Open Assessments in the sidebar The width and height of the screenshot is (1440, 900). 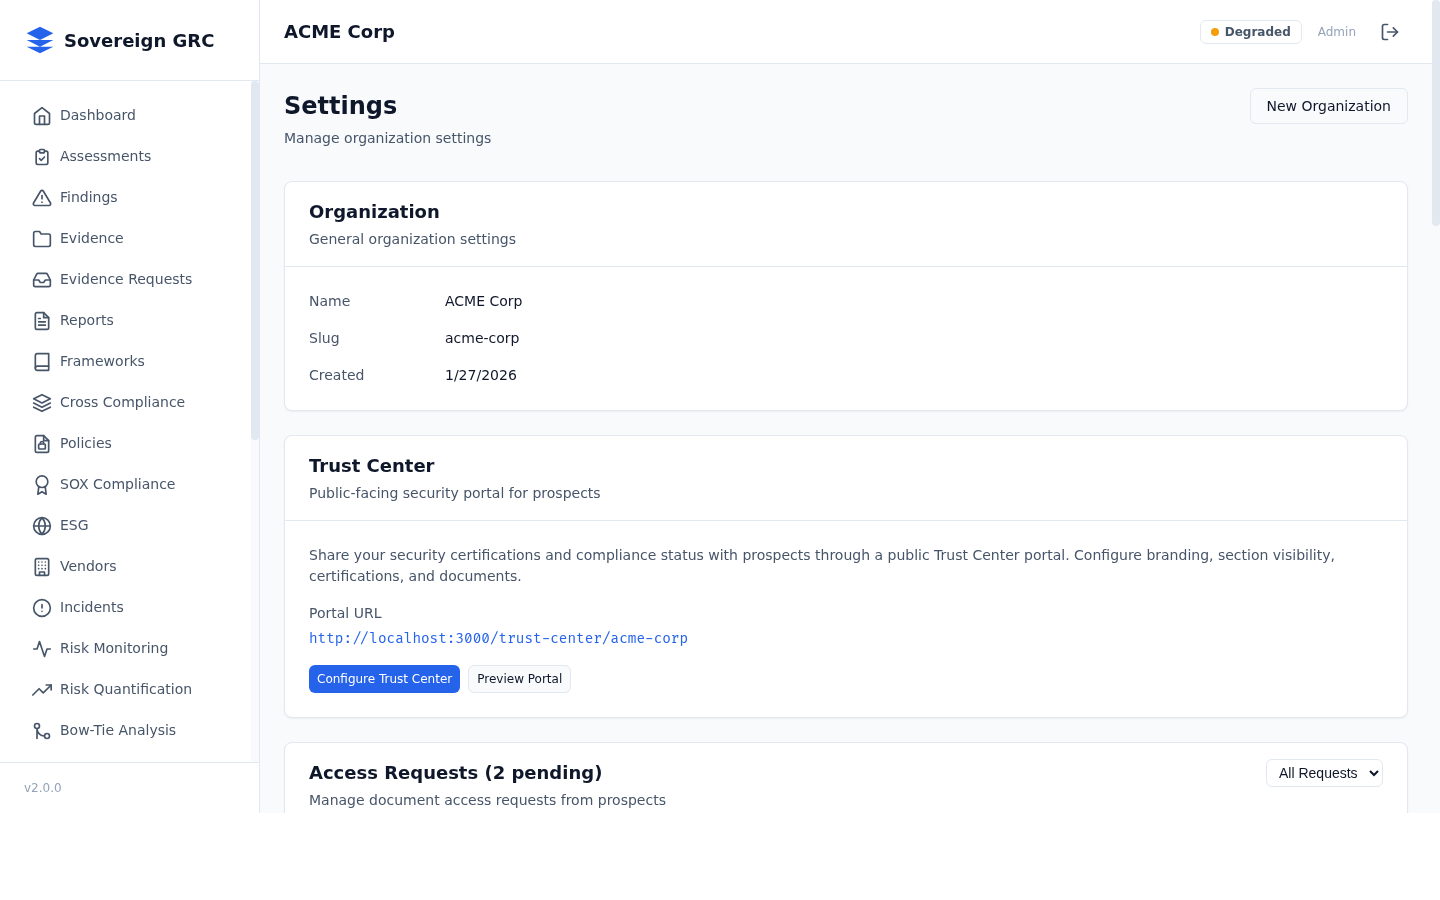(x=105, y=156)
